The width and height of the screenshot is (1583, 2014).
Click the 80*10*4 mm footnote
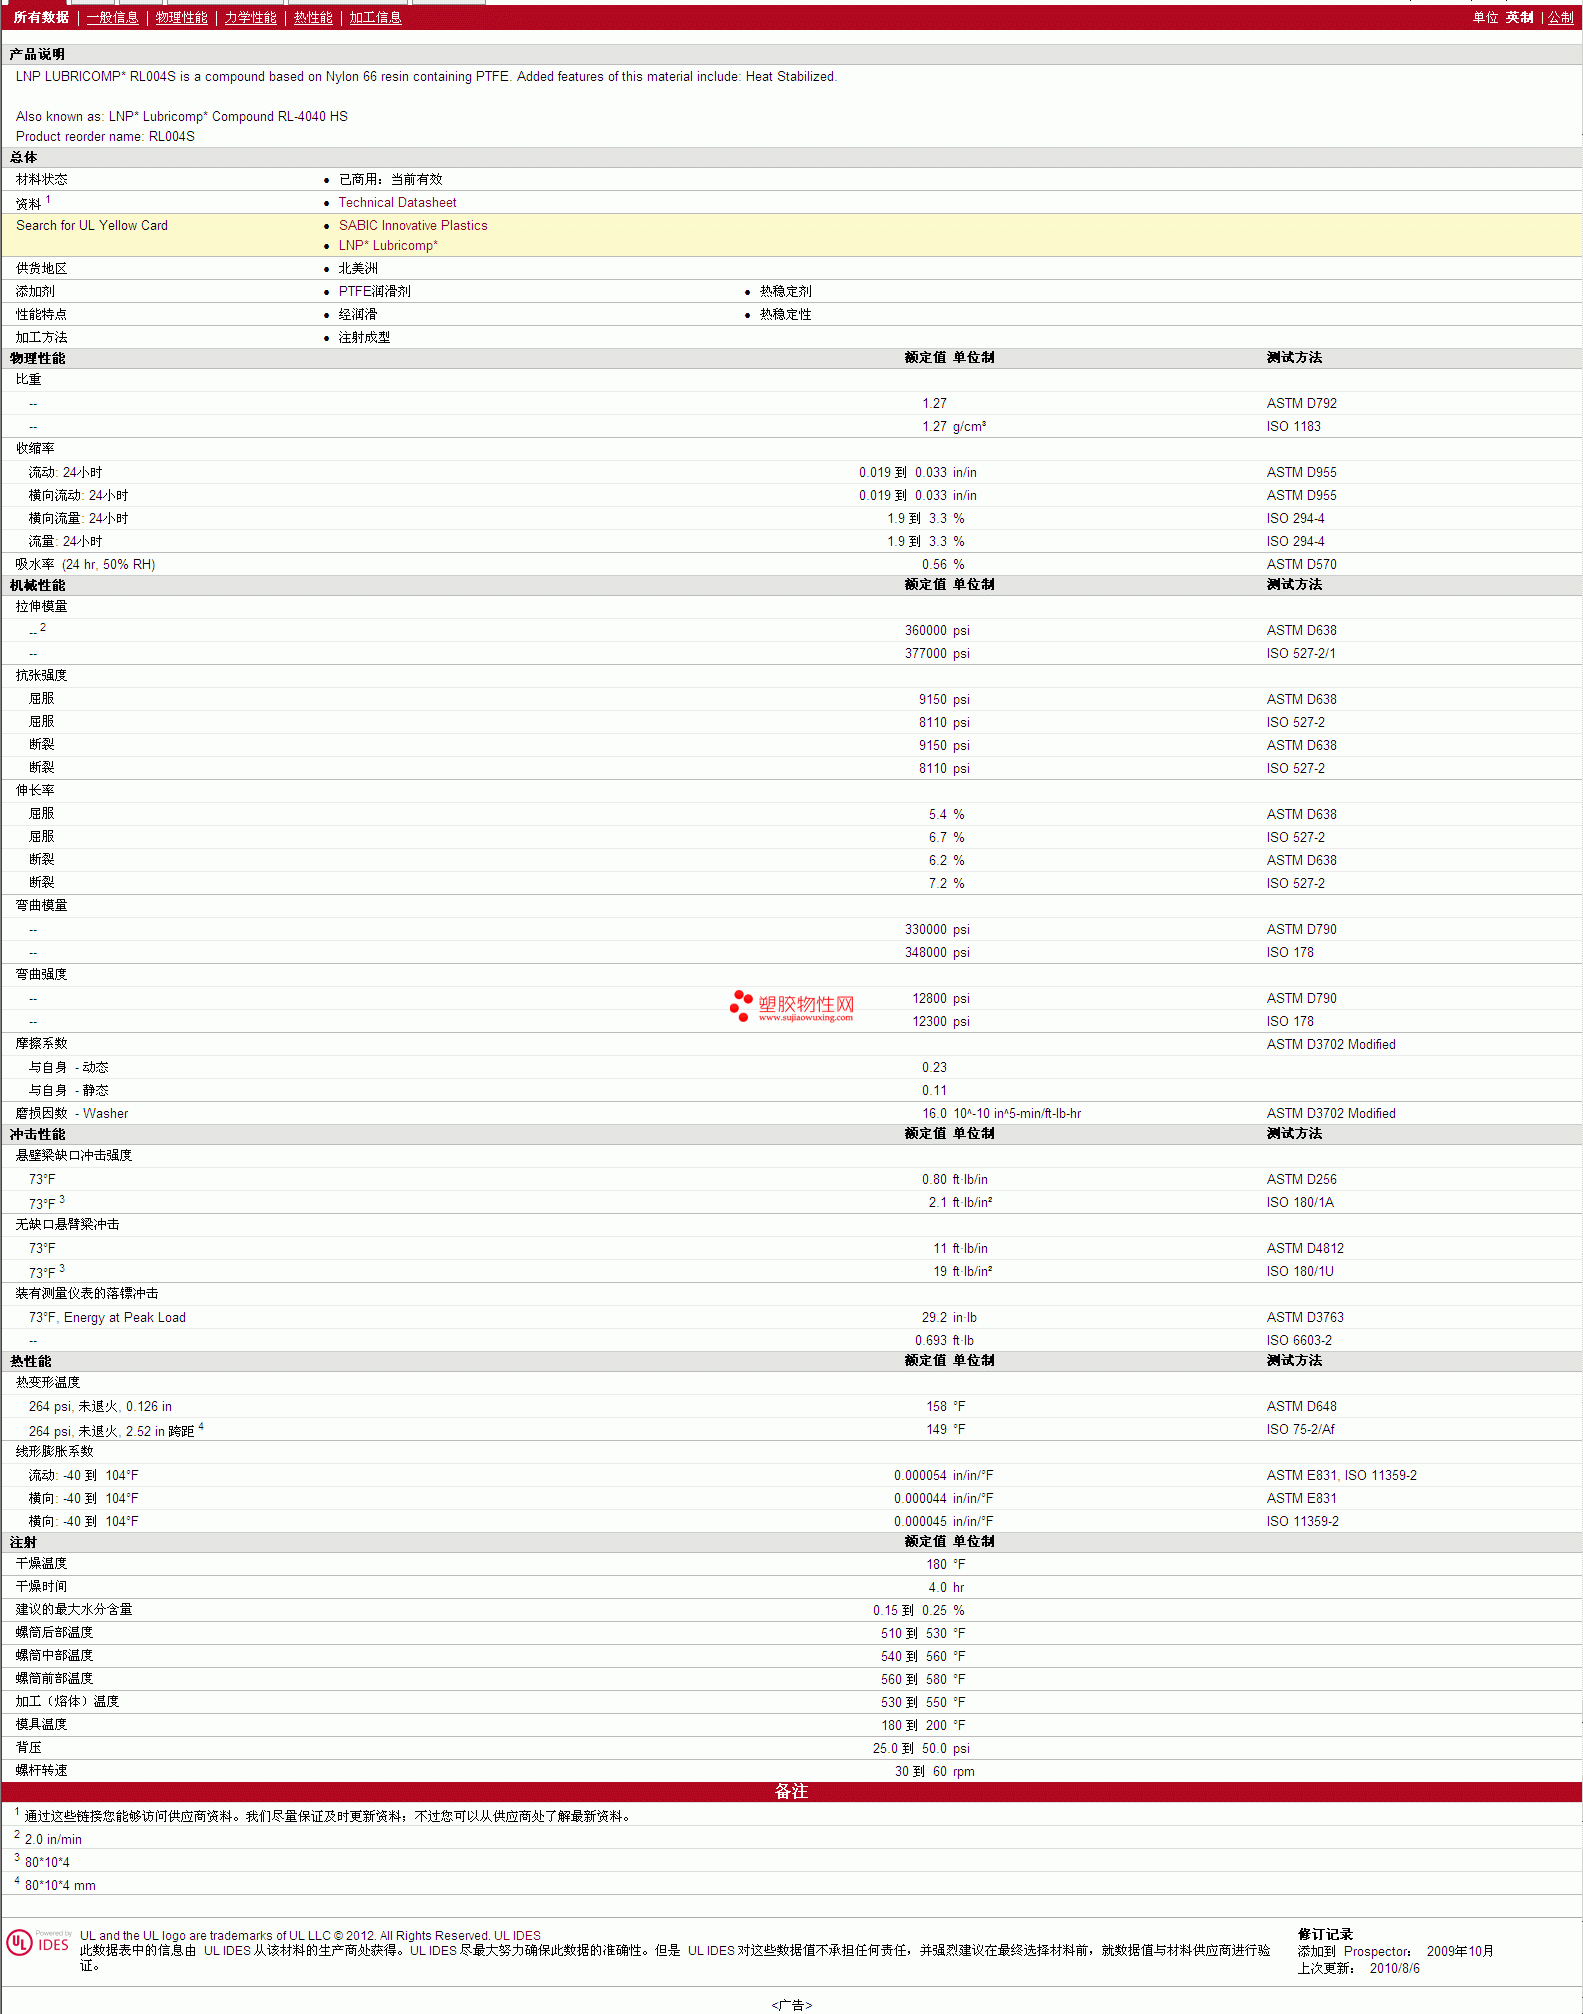click(60, 1885)
